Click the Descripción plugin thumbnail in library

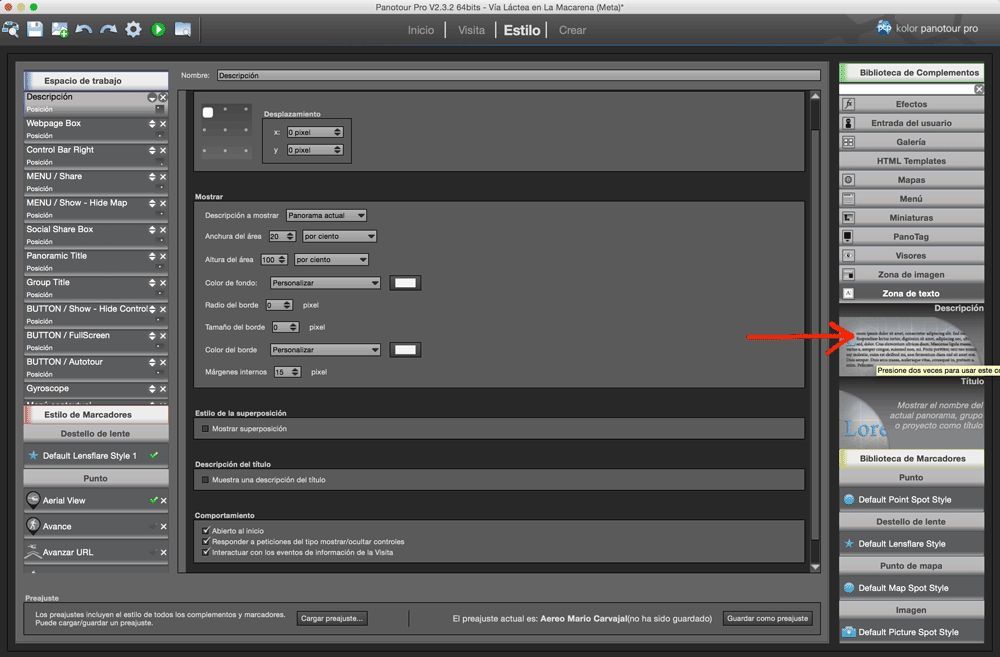pyautogui.click(x=911, y=345)
